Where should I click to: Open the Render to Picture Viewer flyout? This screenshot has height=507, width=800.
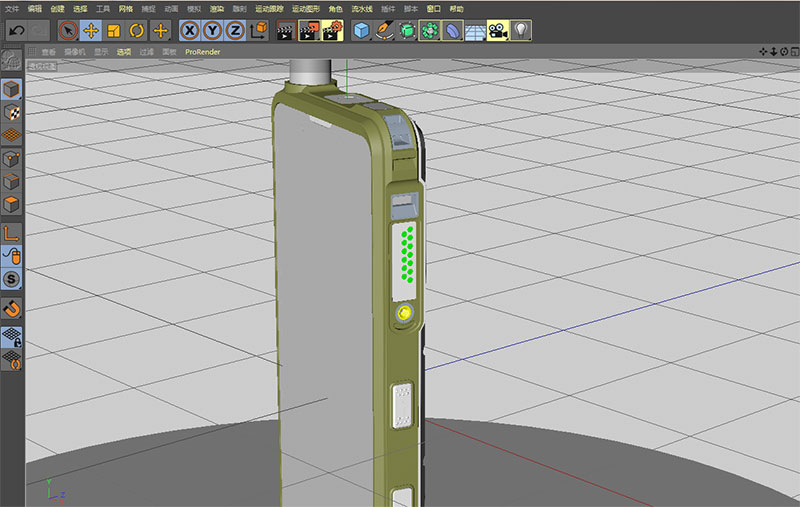(x=309, y=31)
